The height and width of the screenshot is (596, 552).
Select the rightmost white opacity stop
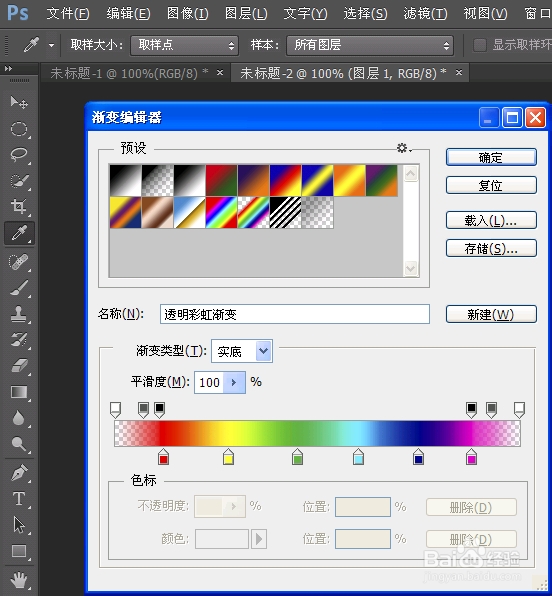click(x=519, y=410)
